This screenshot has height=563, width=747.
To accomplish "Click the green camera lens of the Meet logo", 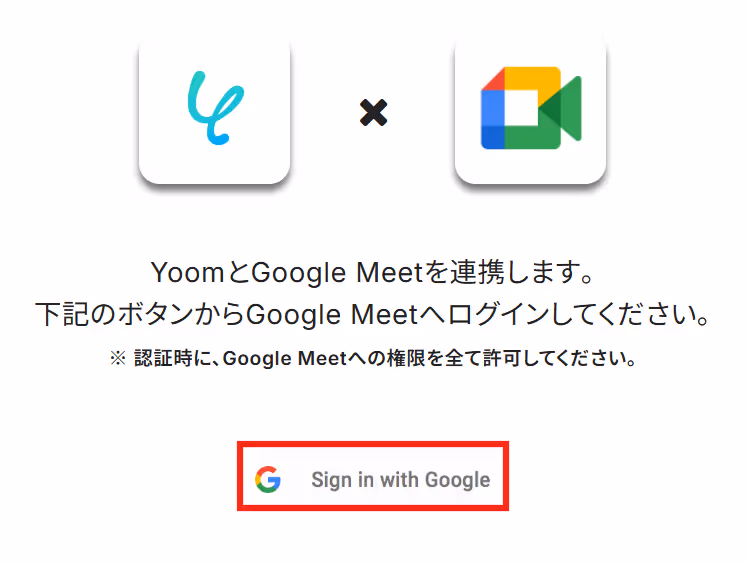I will (x=561, y=108).
